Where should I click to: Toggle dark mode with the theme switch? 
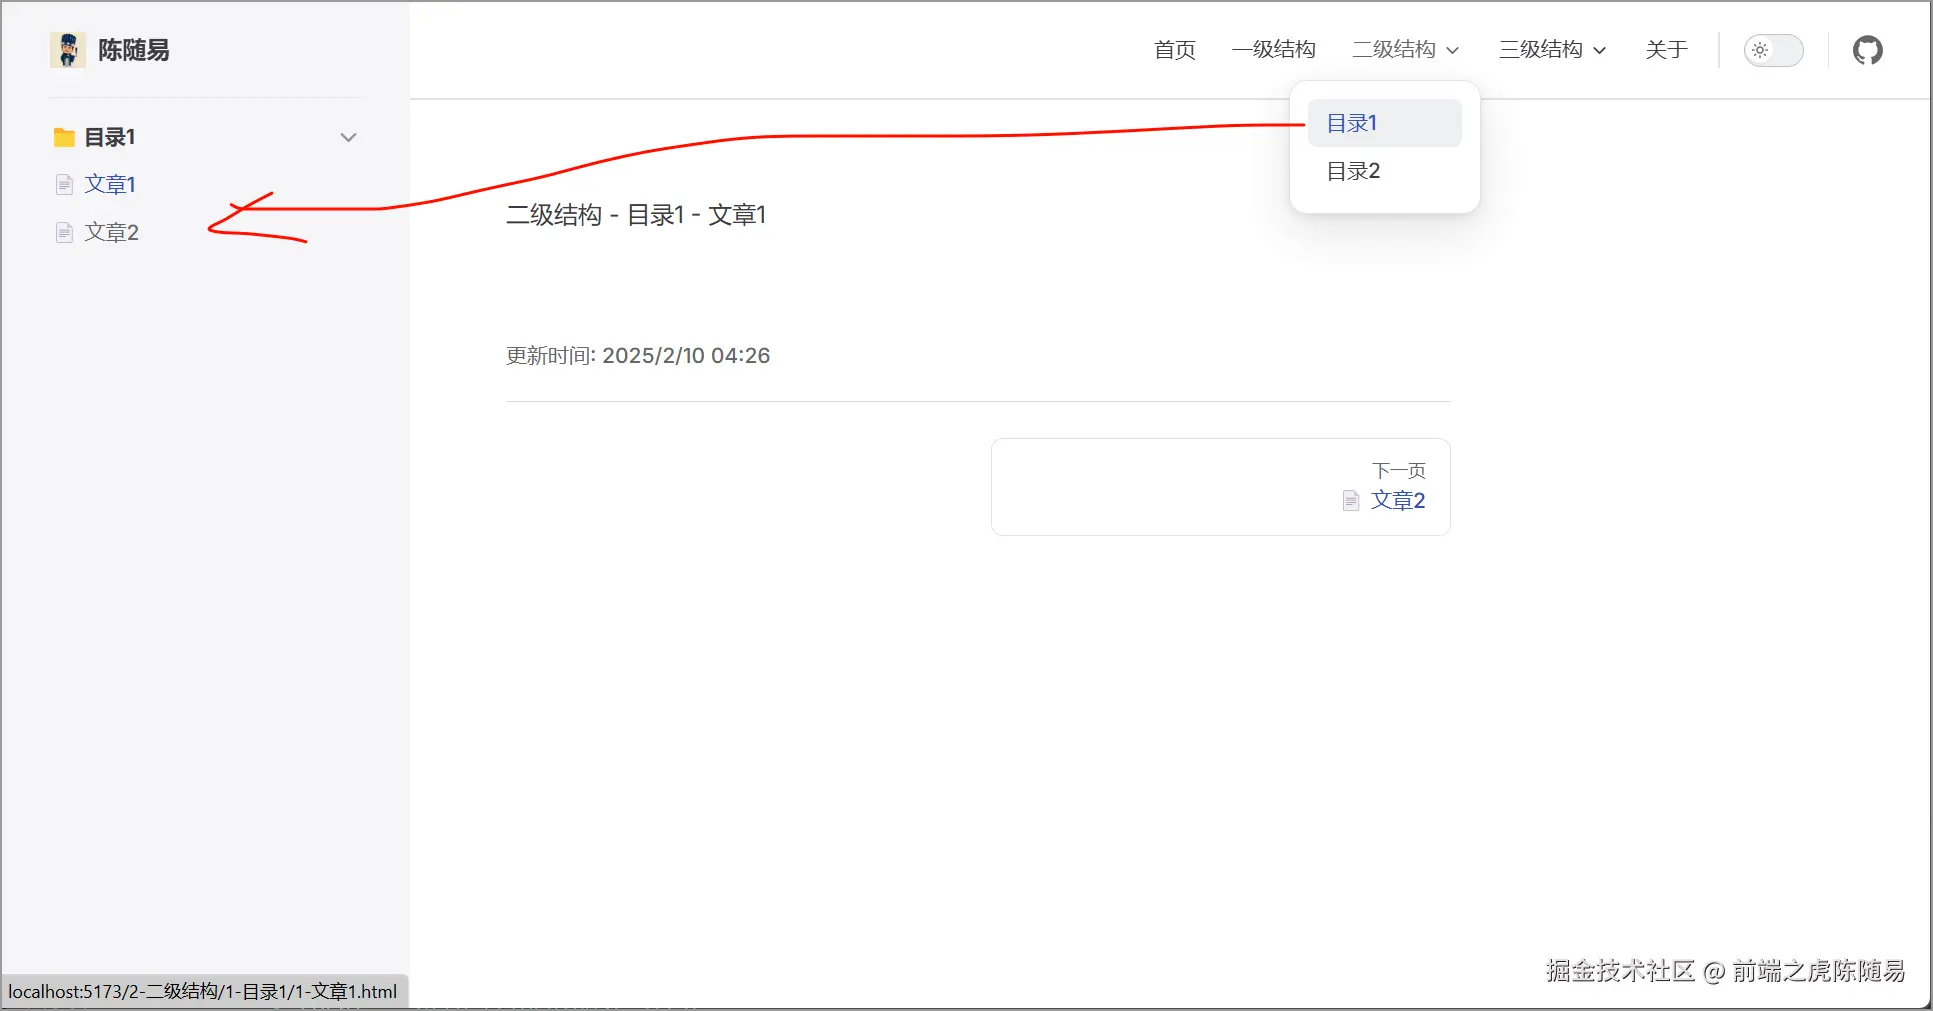point(1773,50)
